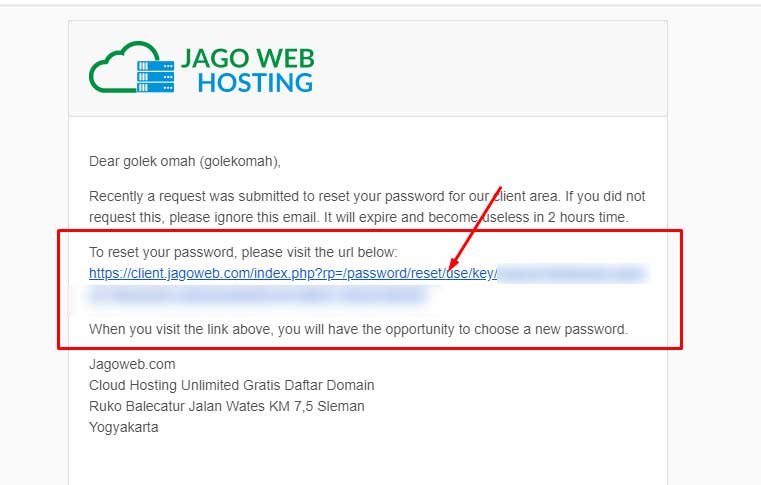Click 'When you visit the link above' sentence
Viewport: 761px width, 485px height.
click(358, 329)
